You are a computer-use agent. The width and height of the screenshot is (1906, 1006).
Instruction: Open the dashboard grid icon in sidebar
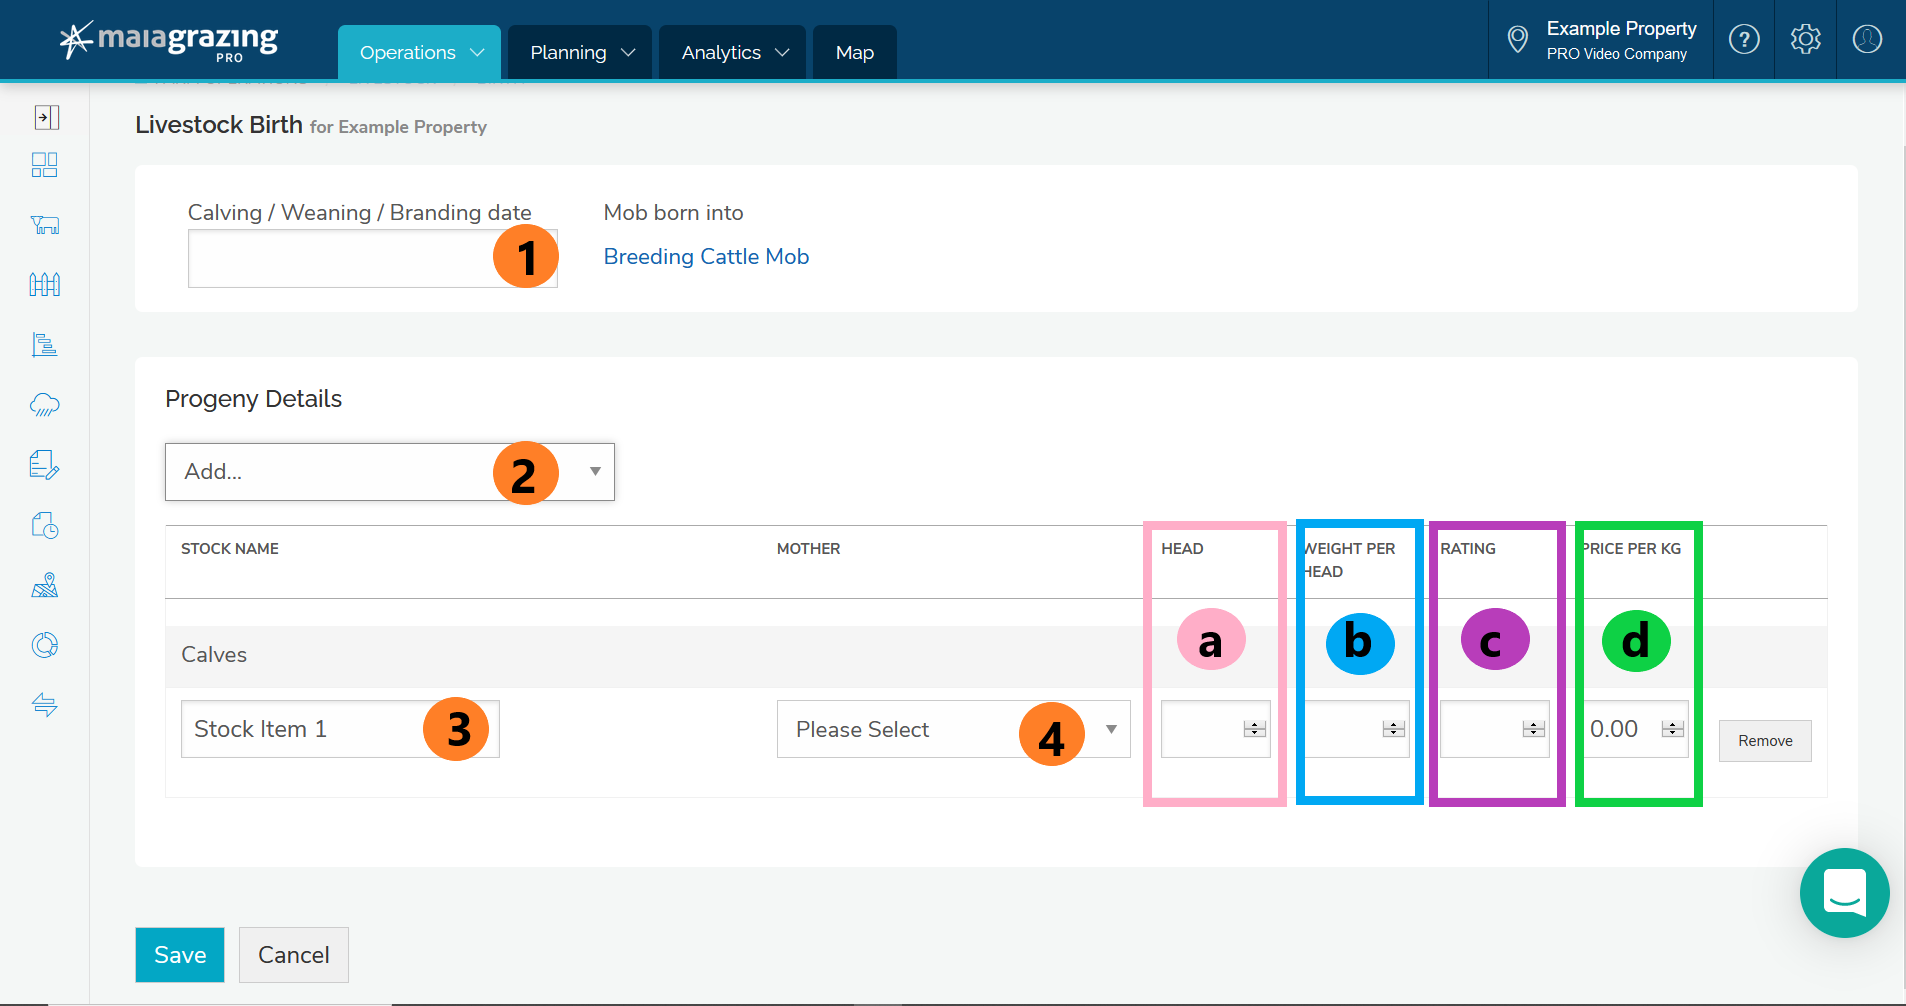coord(45,165)
